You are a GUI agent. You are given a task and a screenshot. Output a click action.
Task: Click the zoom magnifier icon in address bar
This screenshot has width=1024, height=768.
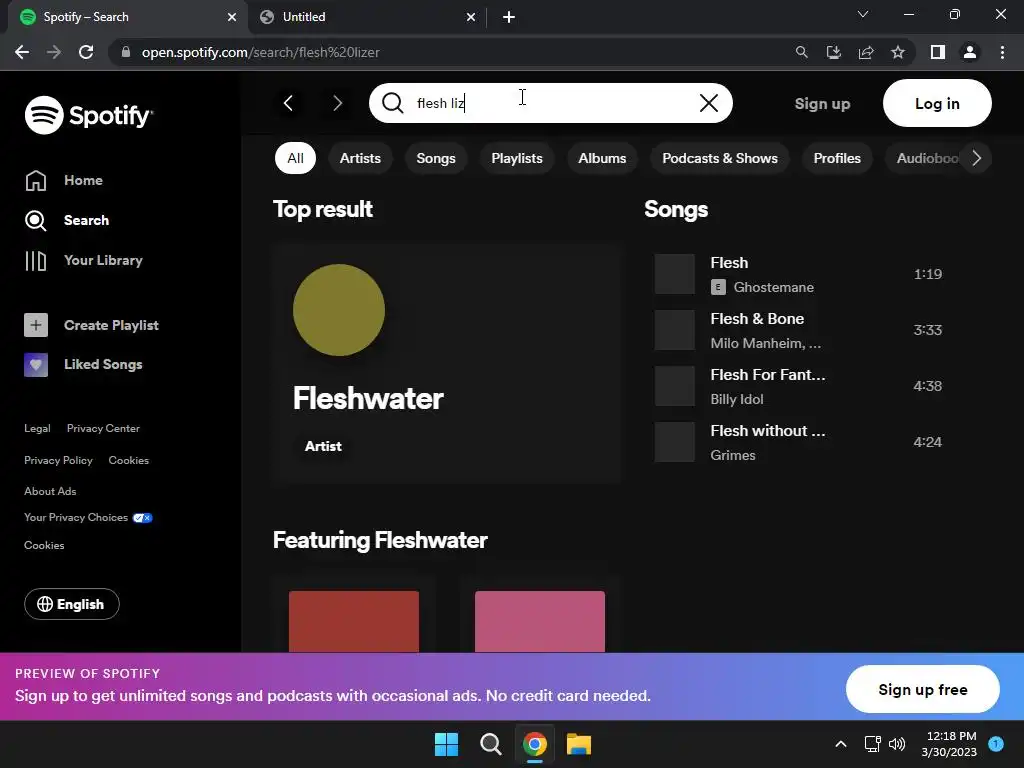[x=802, y=52]
